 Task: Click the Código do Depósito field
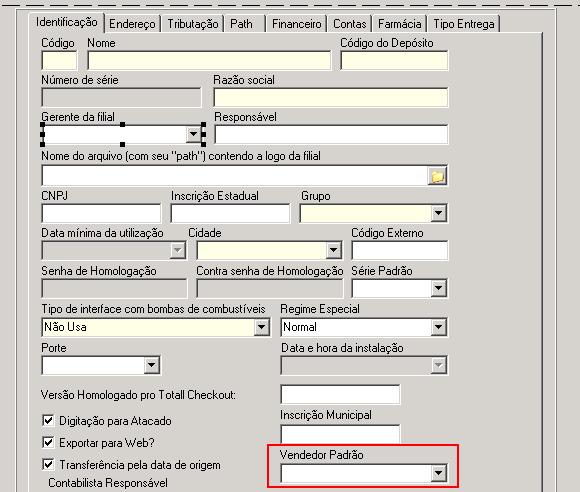point(394,60)
